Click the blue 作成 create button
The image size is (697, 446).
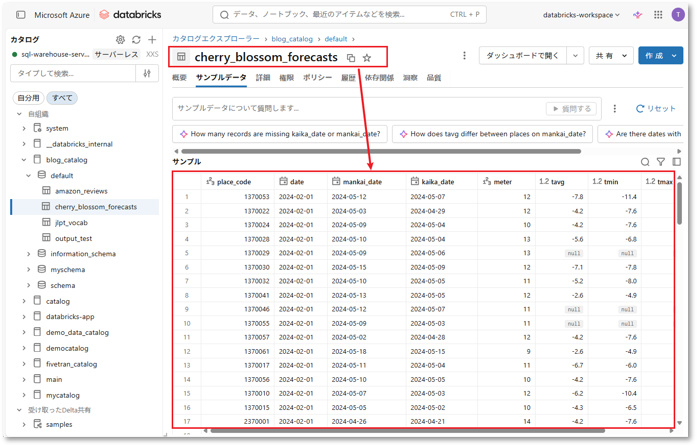point(661,56)
